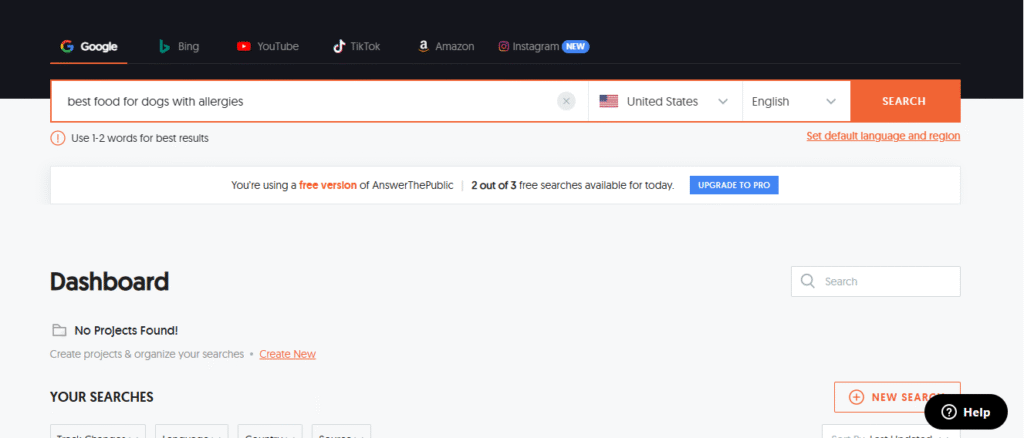Viewport: 1024px width, 438px height.
Task: Click the TikTok logo icon
Action: [x=340, y=46]
